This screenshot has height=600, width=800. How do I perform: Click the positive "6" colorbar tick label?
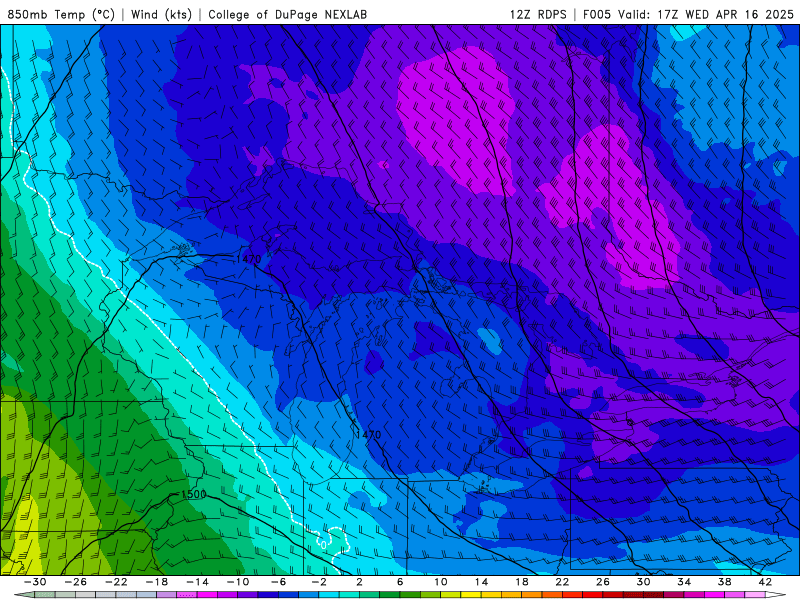400,582
